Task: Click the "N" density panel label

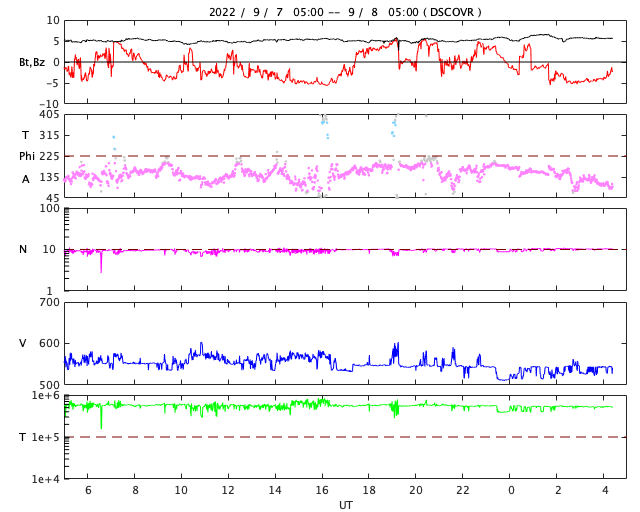Action: tap(23, 249)
